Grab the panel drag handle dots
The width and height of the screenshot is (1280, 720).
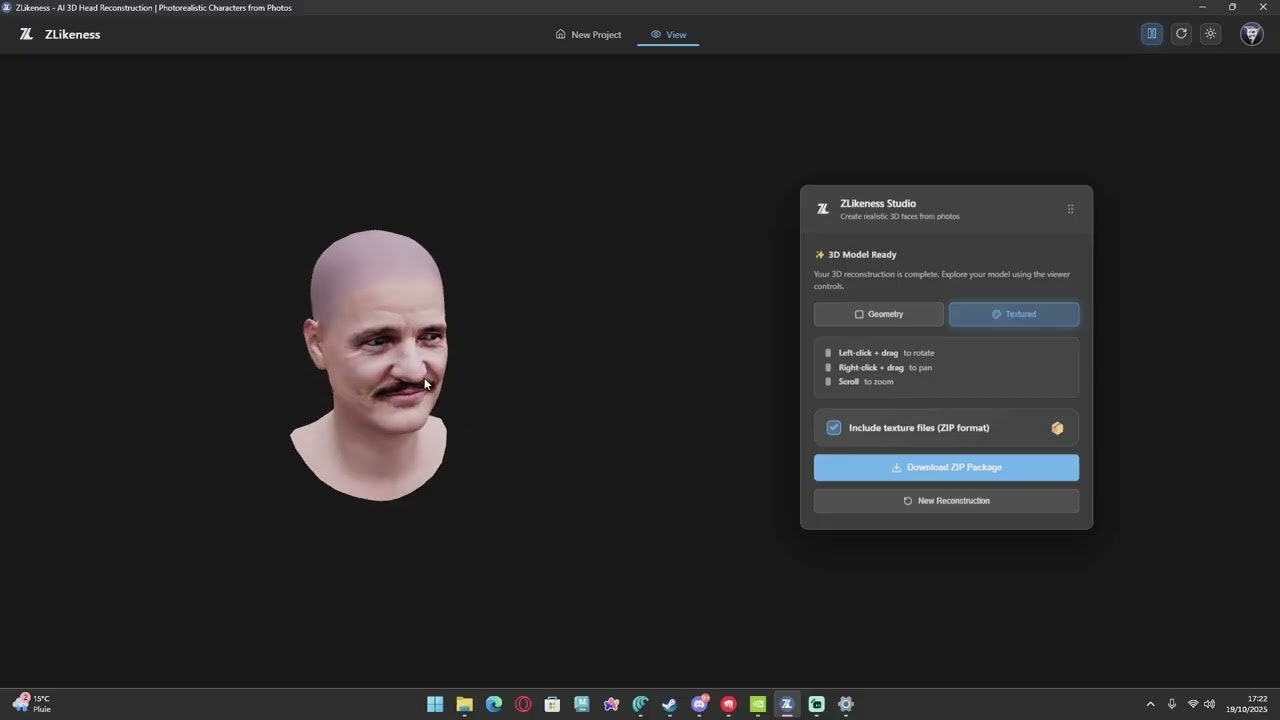[x=1070, y=209]
